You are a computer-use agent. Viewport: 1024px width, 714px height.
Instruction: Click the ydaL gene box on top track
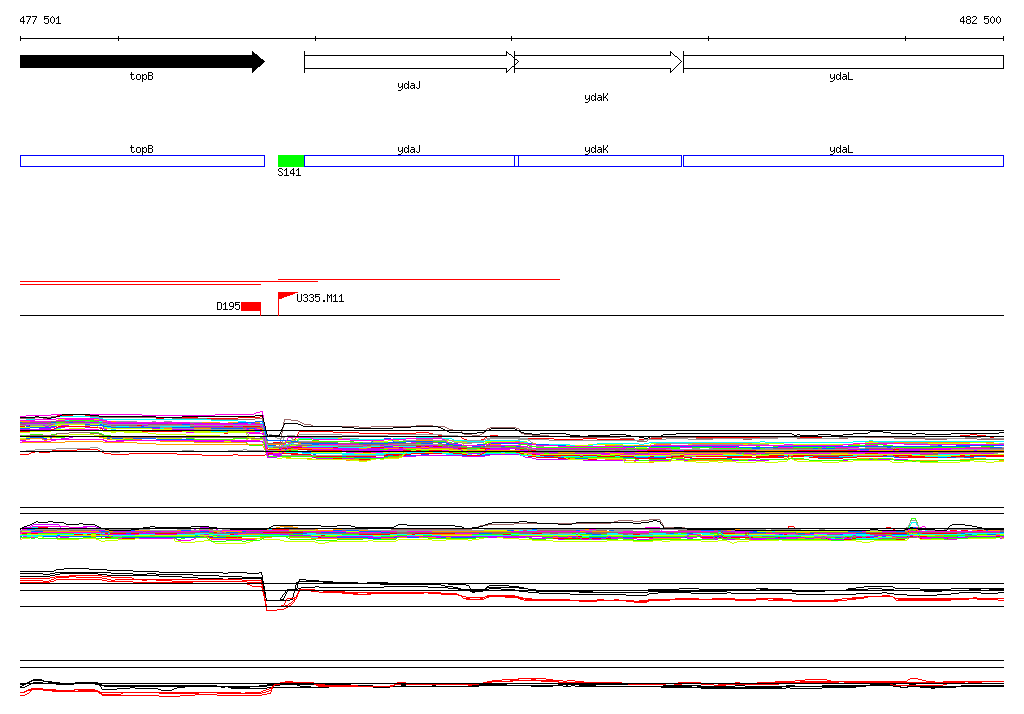tap(843, 62)
